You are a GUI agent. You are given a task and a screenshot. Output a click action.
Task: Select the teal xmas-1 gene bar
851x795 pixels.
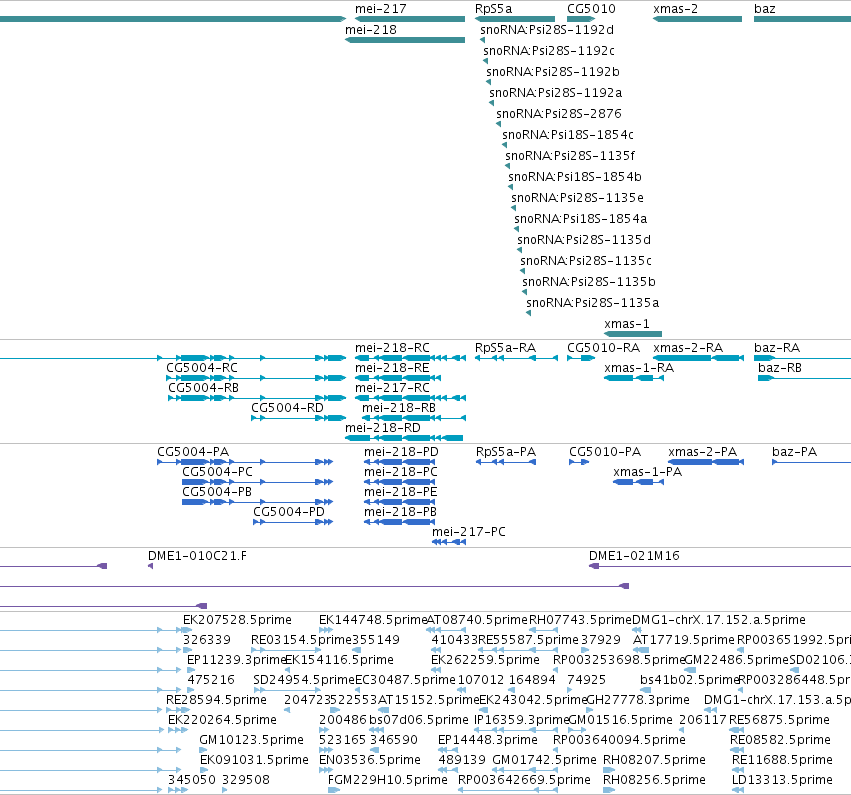[x=633, y=334]
